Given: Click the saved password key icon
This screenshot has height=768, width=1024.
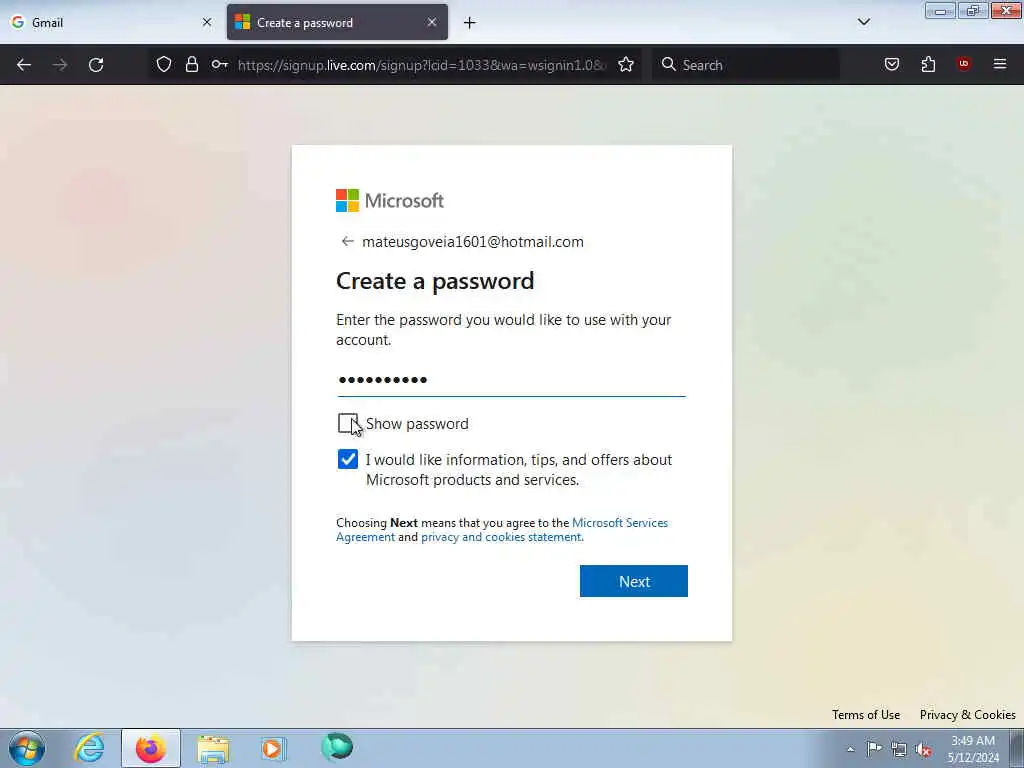Looking at the screenshot, I should click(x=219, y=64).
